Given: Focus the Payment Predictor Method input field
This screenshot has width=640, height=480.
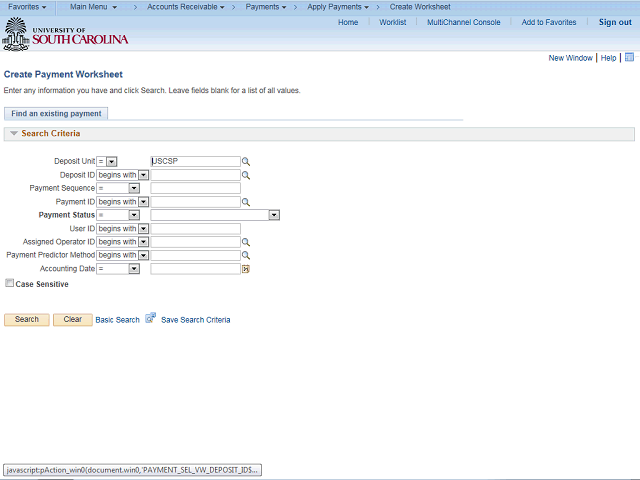Looking at the screenshot, I should (x=196, y=255).
